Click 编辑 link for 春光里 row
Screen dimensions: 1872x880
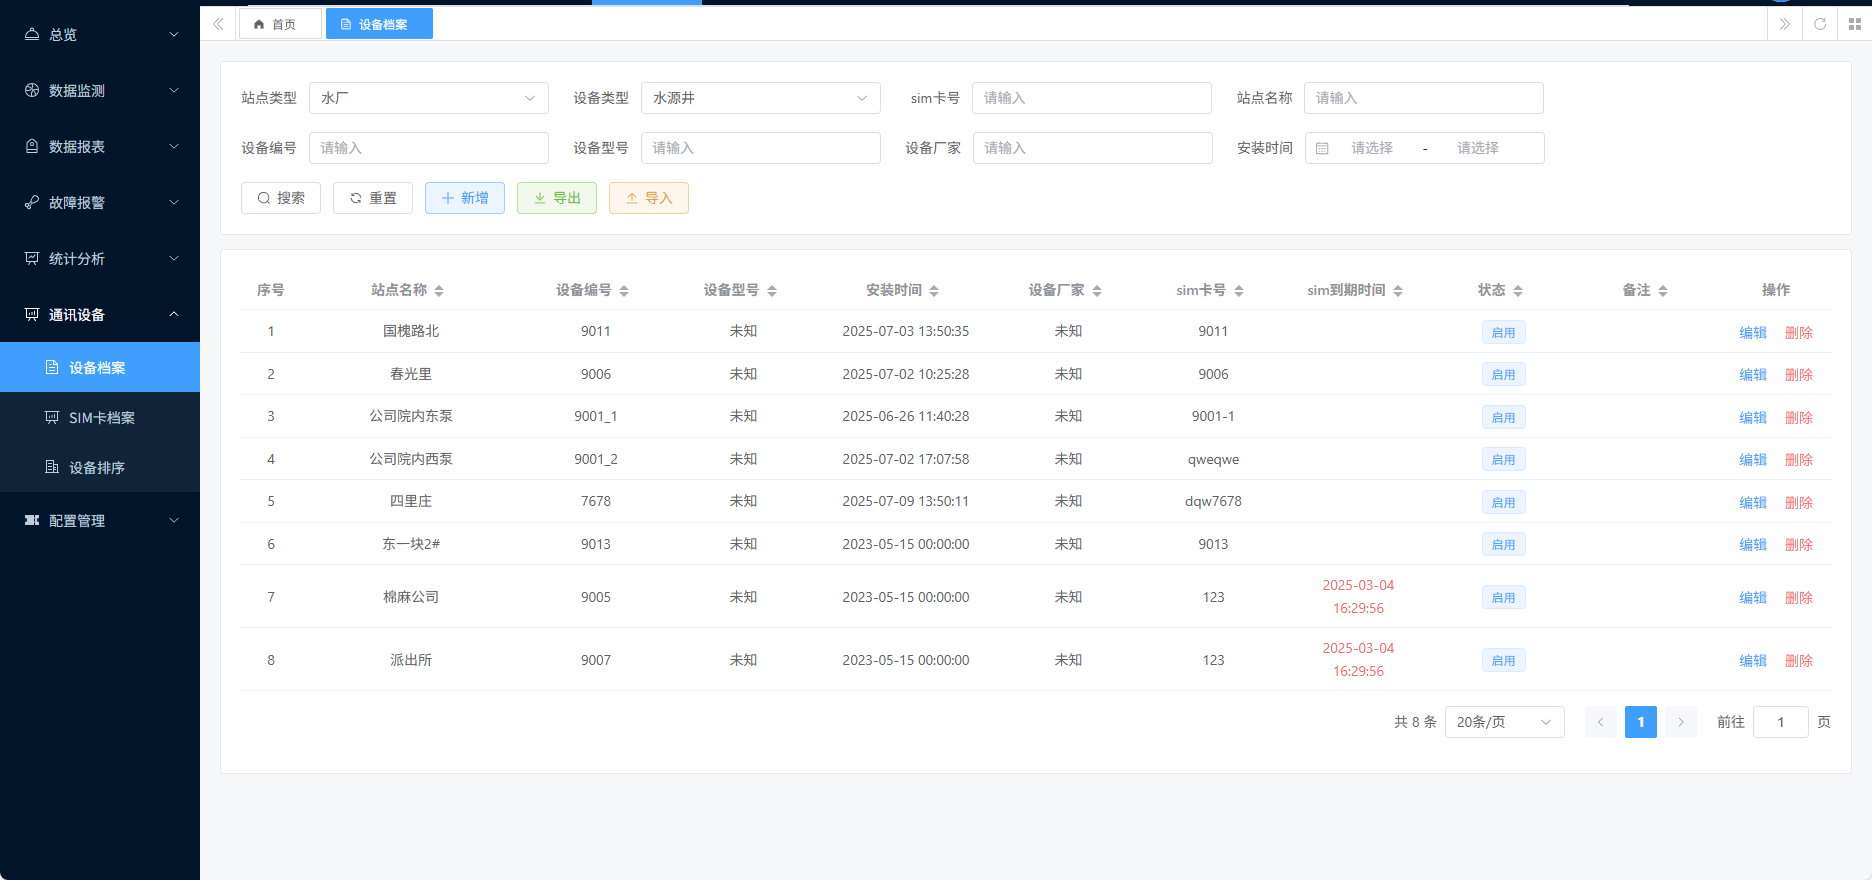1752,375
